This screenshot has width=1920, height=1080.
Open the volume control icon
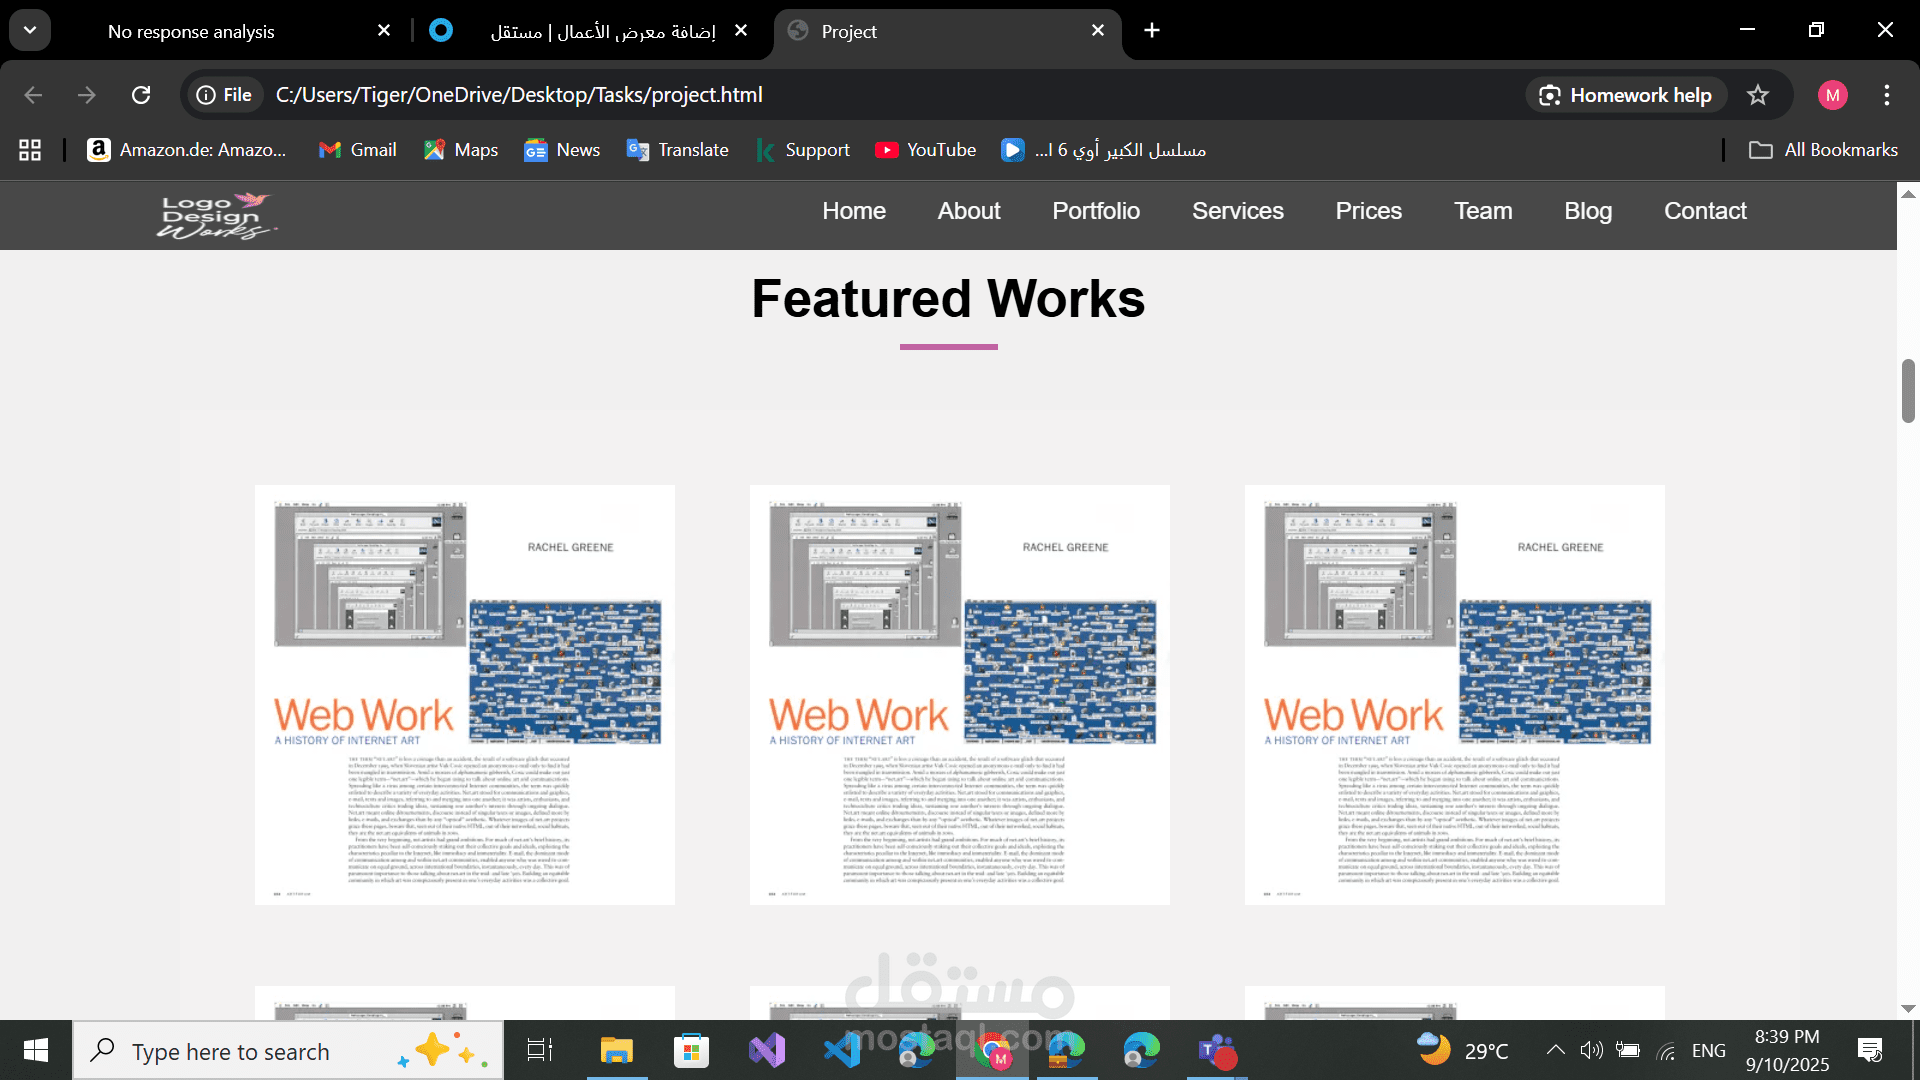(1591, 1050)
